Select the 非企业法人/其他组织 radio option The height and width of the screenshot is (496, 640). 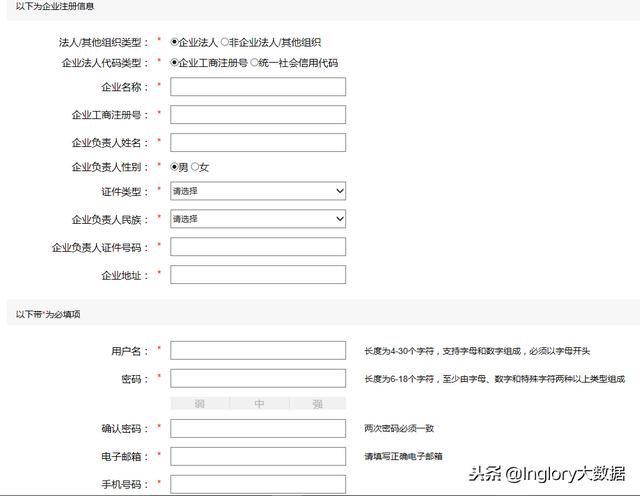tap(224, 42)
